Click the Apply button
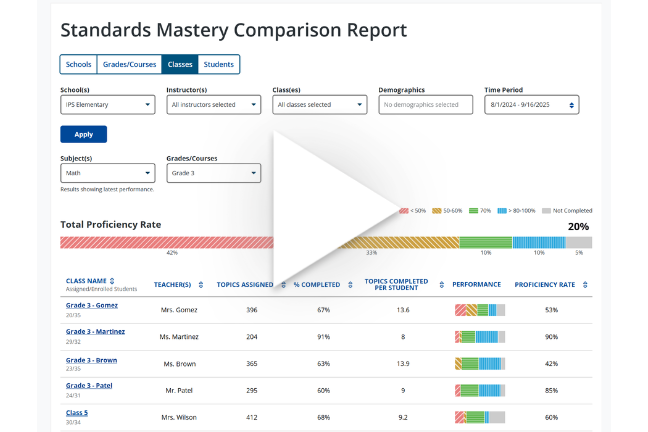648x432 pixels. coord(83,134)
